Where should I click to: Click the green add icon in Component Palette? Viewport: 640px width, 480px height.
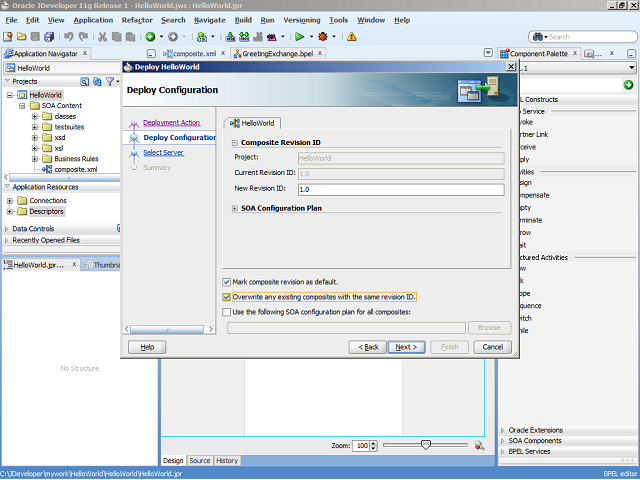pos(629,84)
